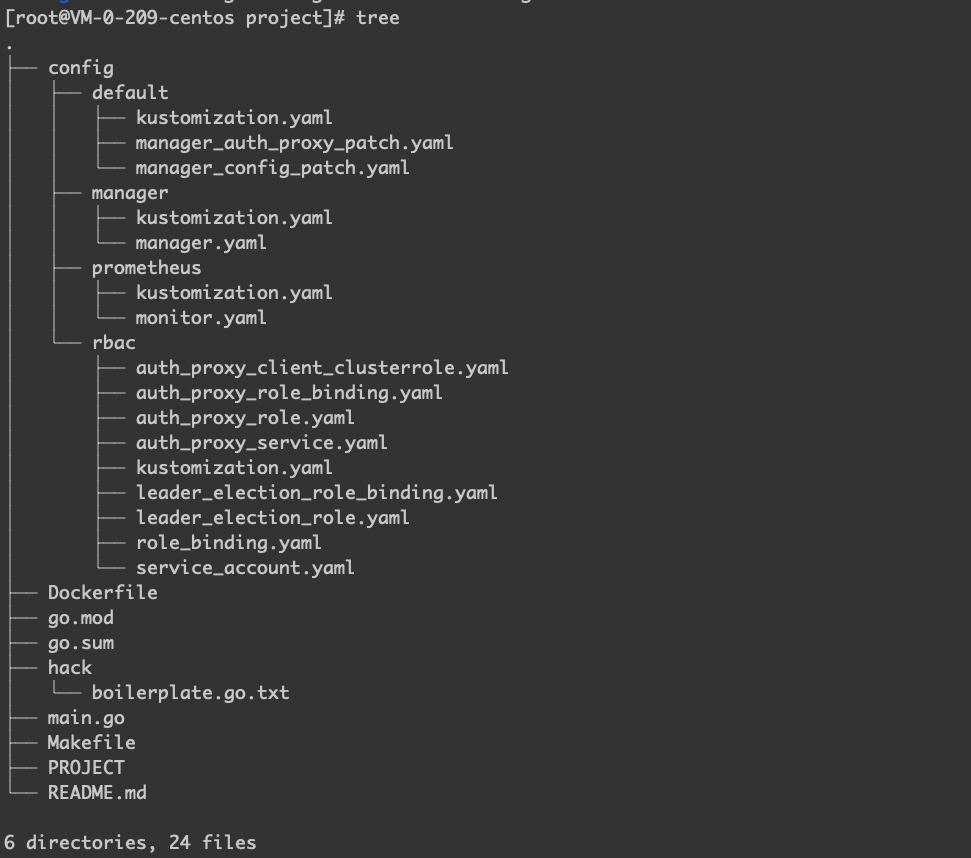Click the hack directory name
Screen dimensions: 971x858
click(69, 668)
